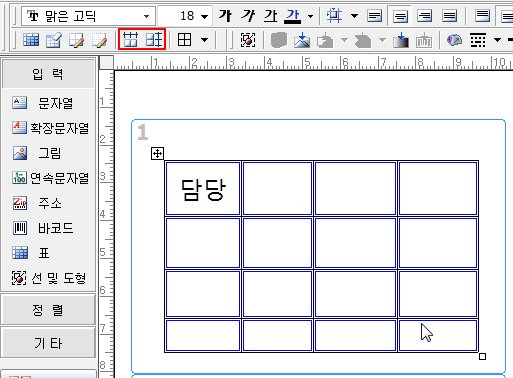Justify the text alignment
Viewport: 513px width, 378px height.
coord(449,16)
